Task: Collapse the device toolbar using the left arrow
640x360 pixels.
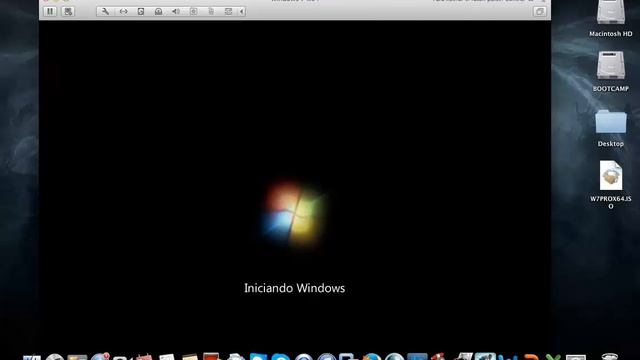Action: tap(242, 11)
